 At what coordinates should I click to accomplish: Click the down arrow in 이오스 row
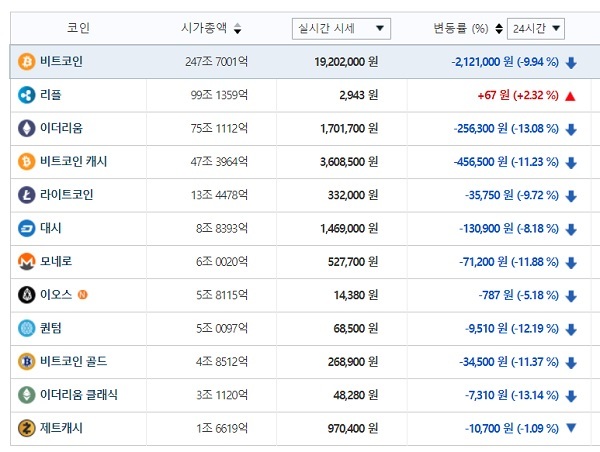pos(571,296)
